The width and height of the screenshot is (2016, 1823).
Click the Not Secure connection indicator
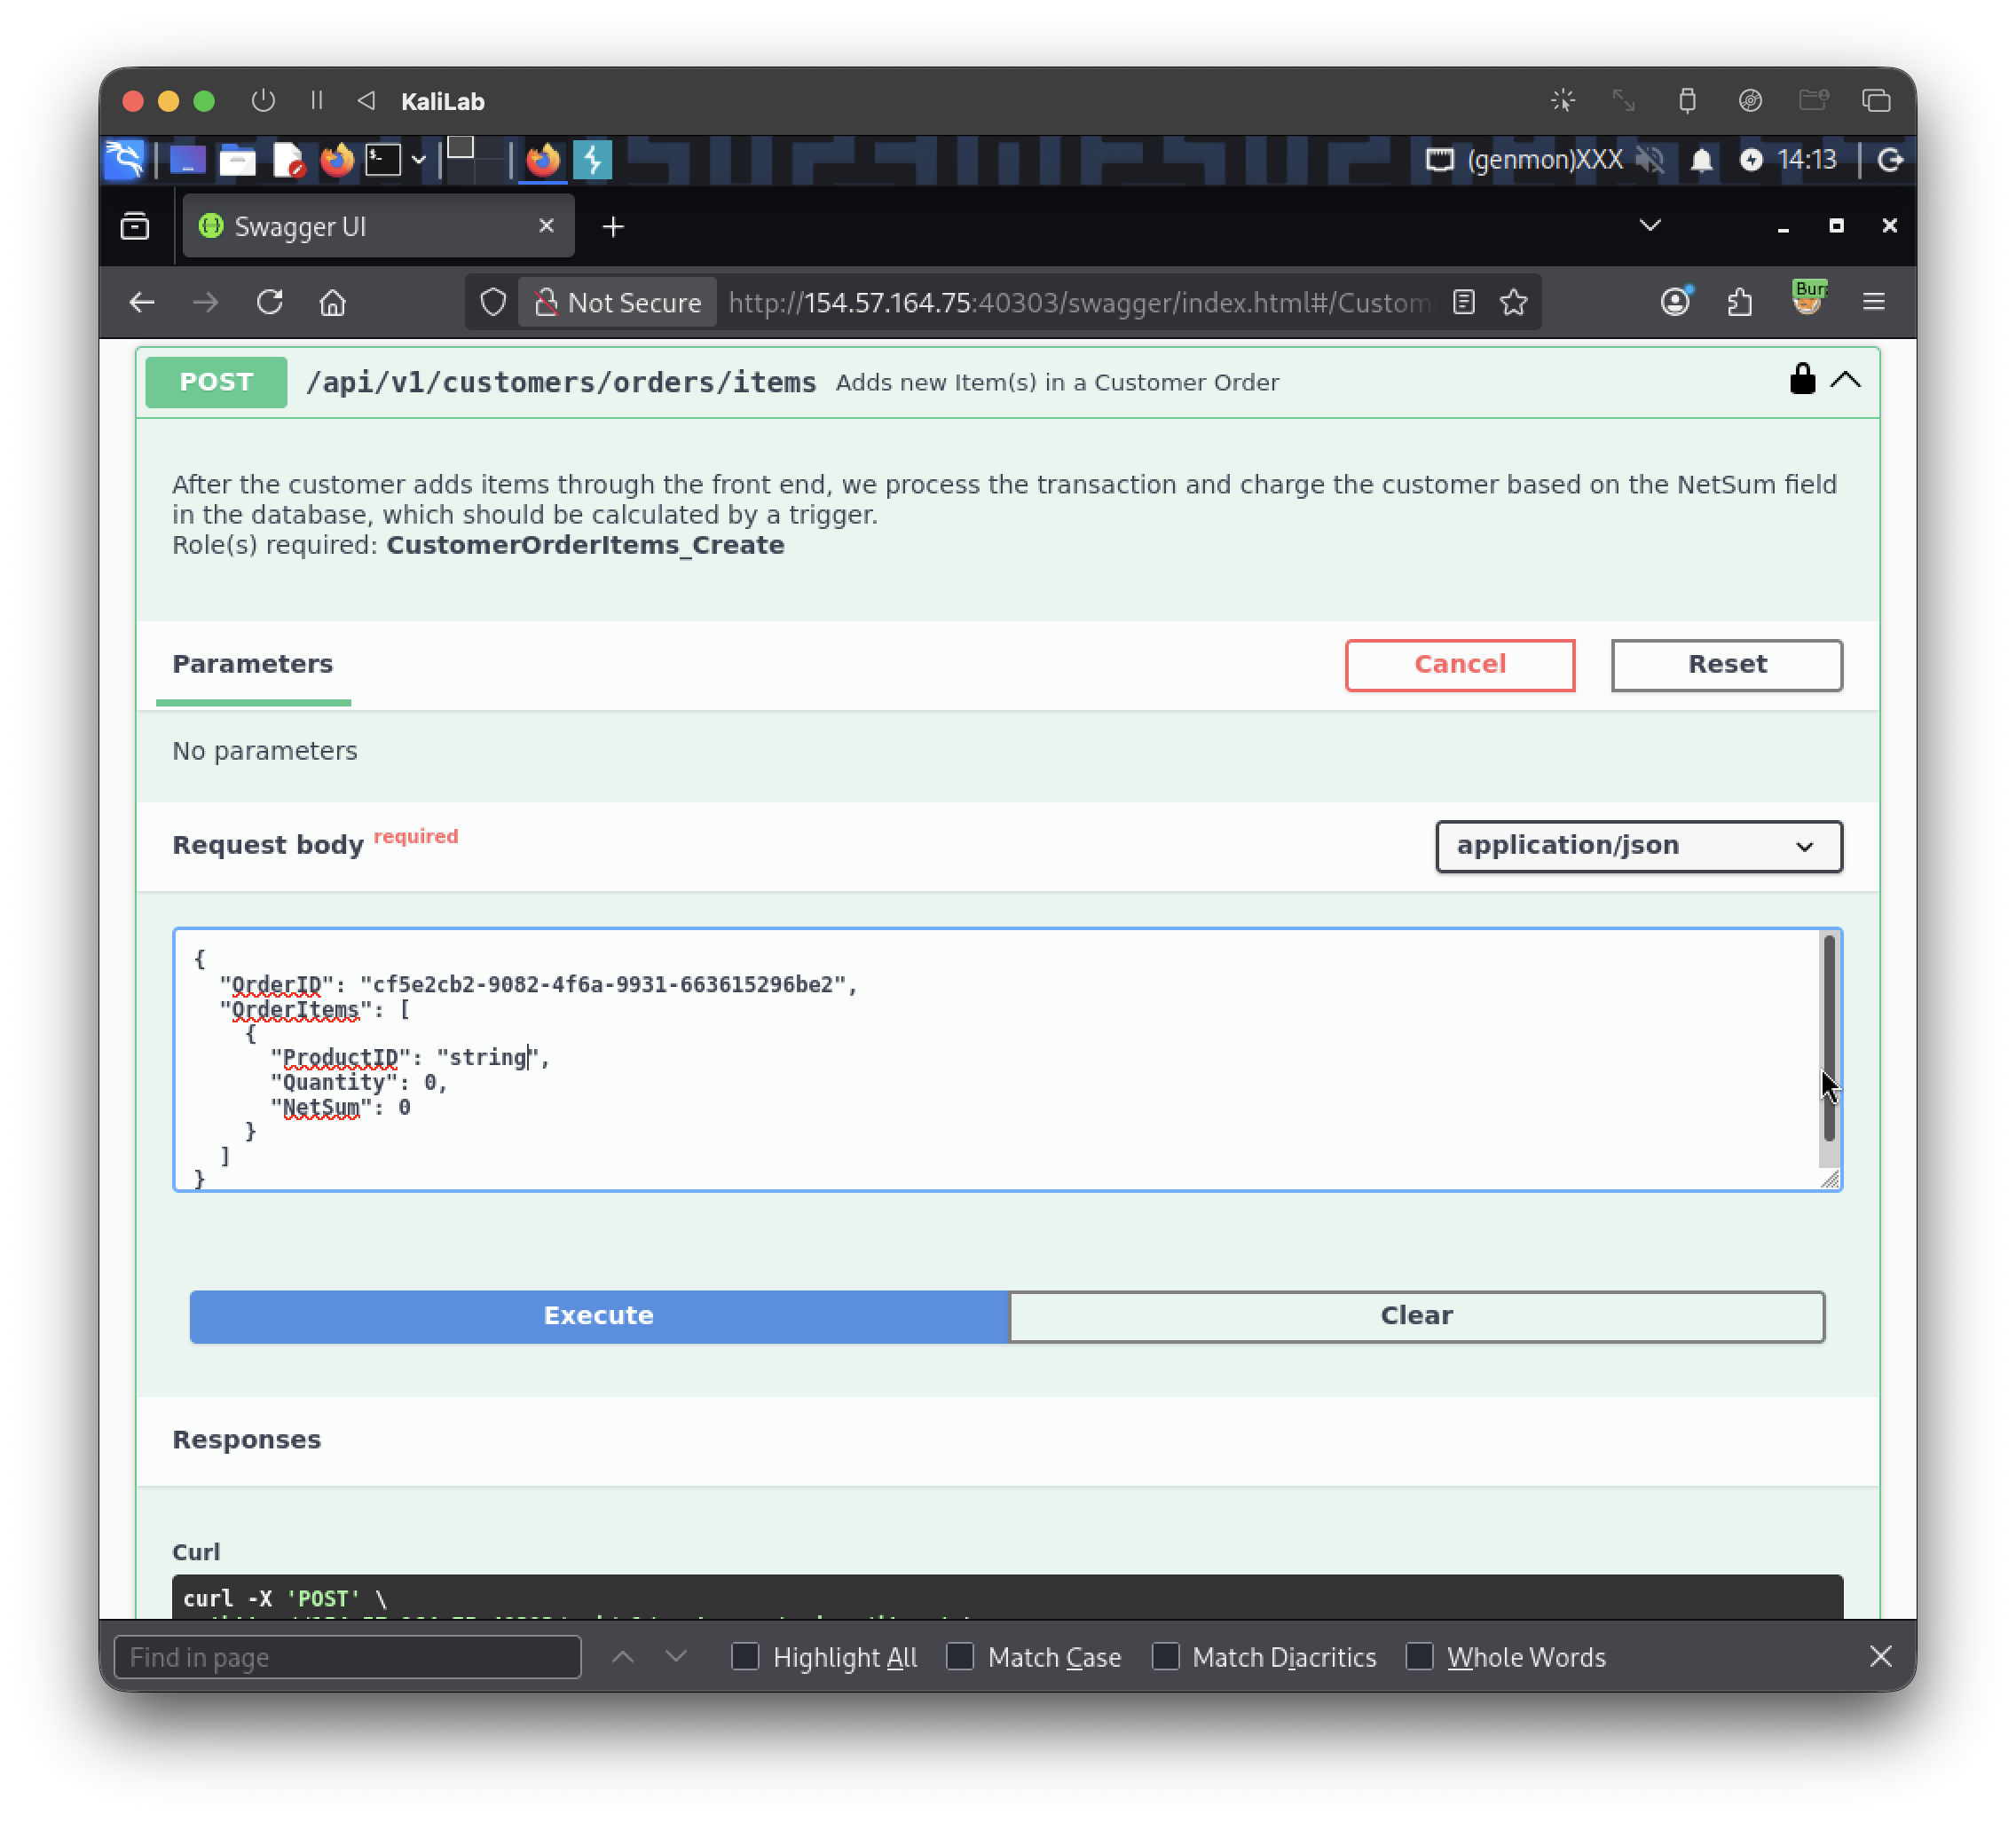[x=618, y=302]
